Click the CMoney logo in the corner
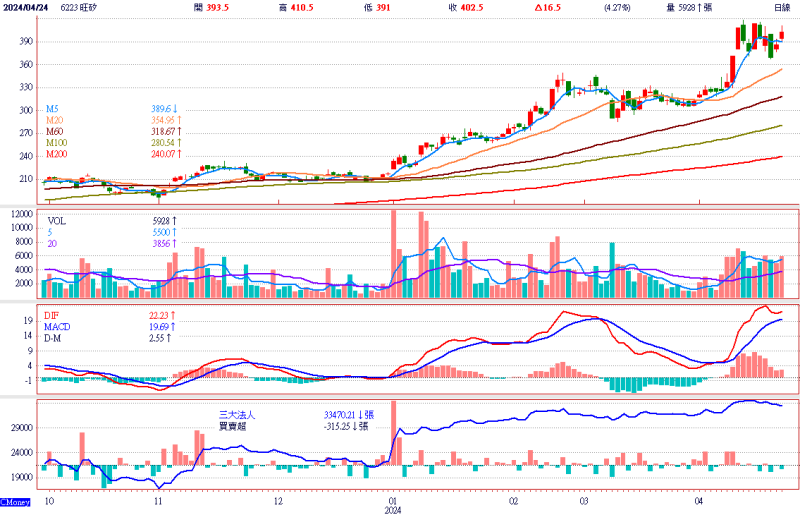The width and height of the screenshot is (800, 515). point(17,501)
